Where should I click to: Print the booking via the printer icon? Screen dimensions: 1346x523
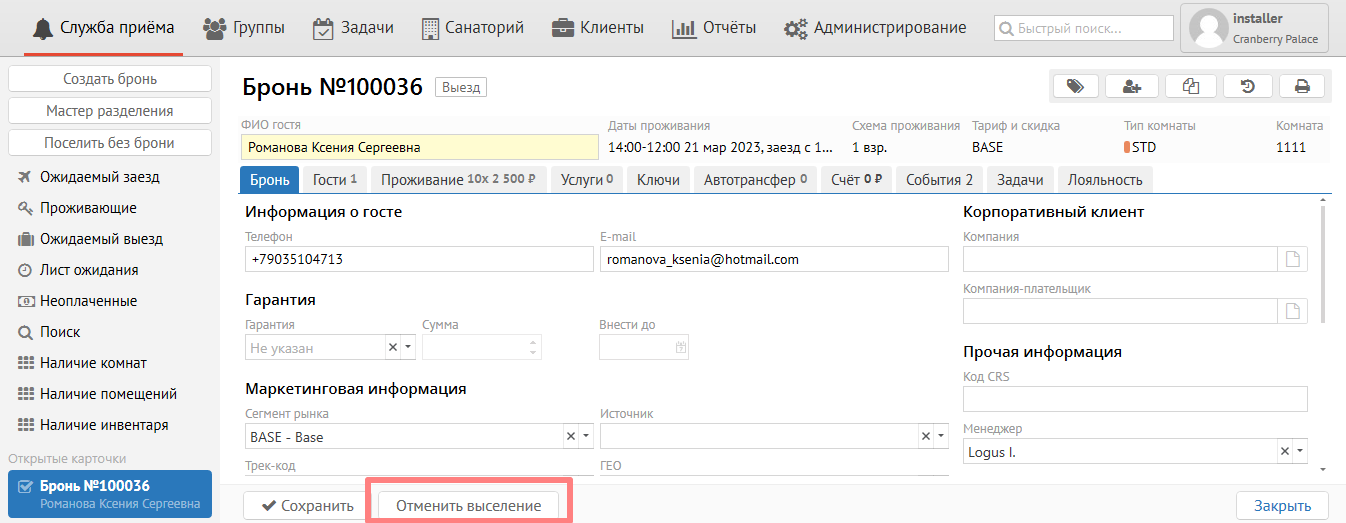tap(1302, 87)
